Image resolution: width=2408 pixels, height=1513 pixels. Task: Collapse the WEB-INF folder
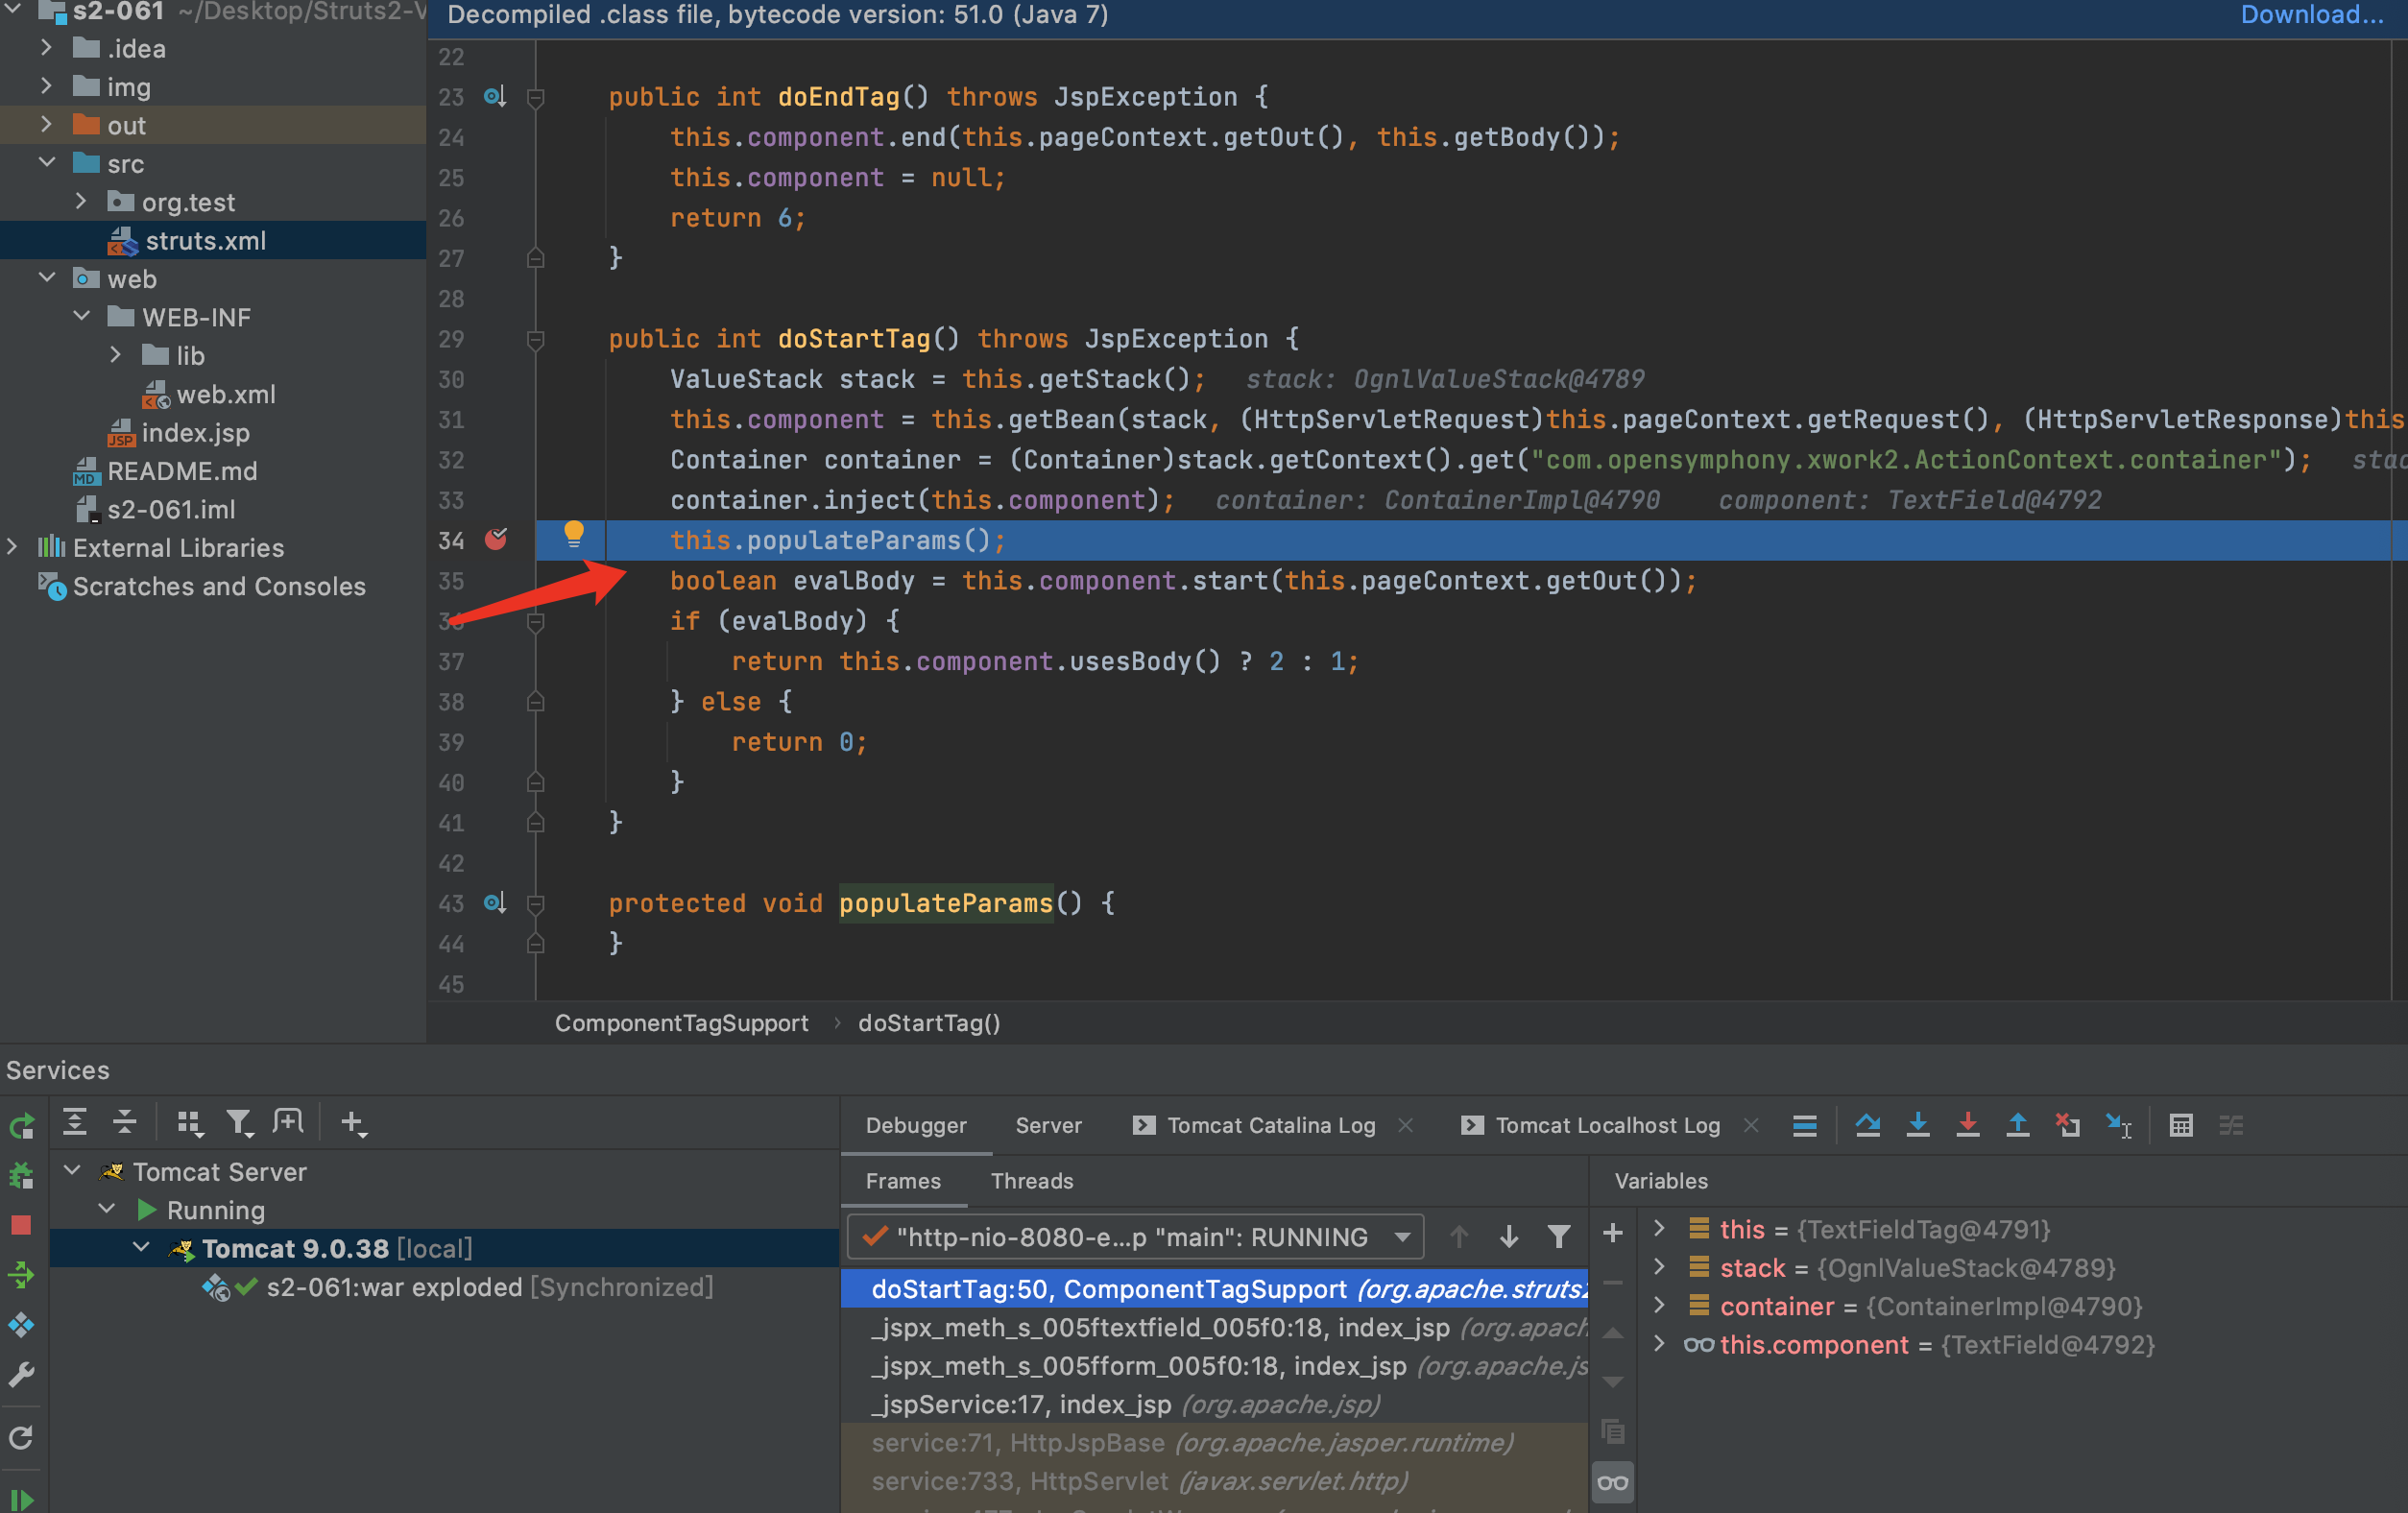click(x=81, y=316)
